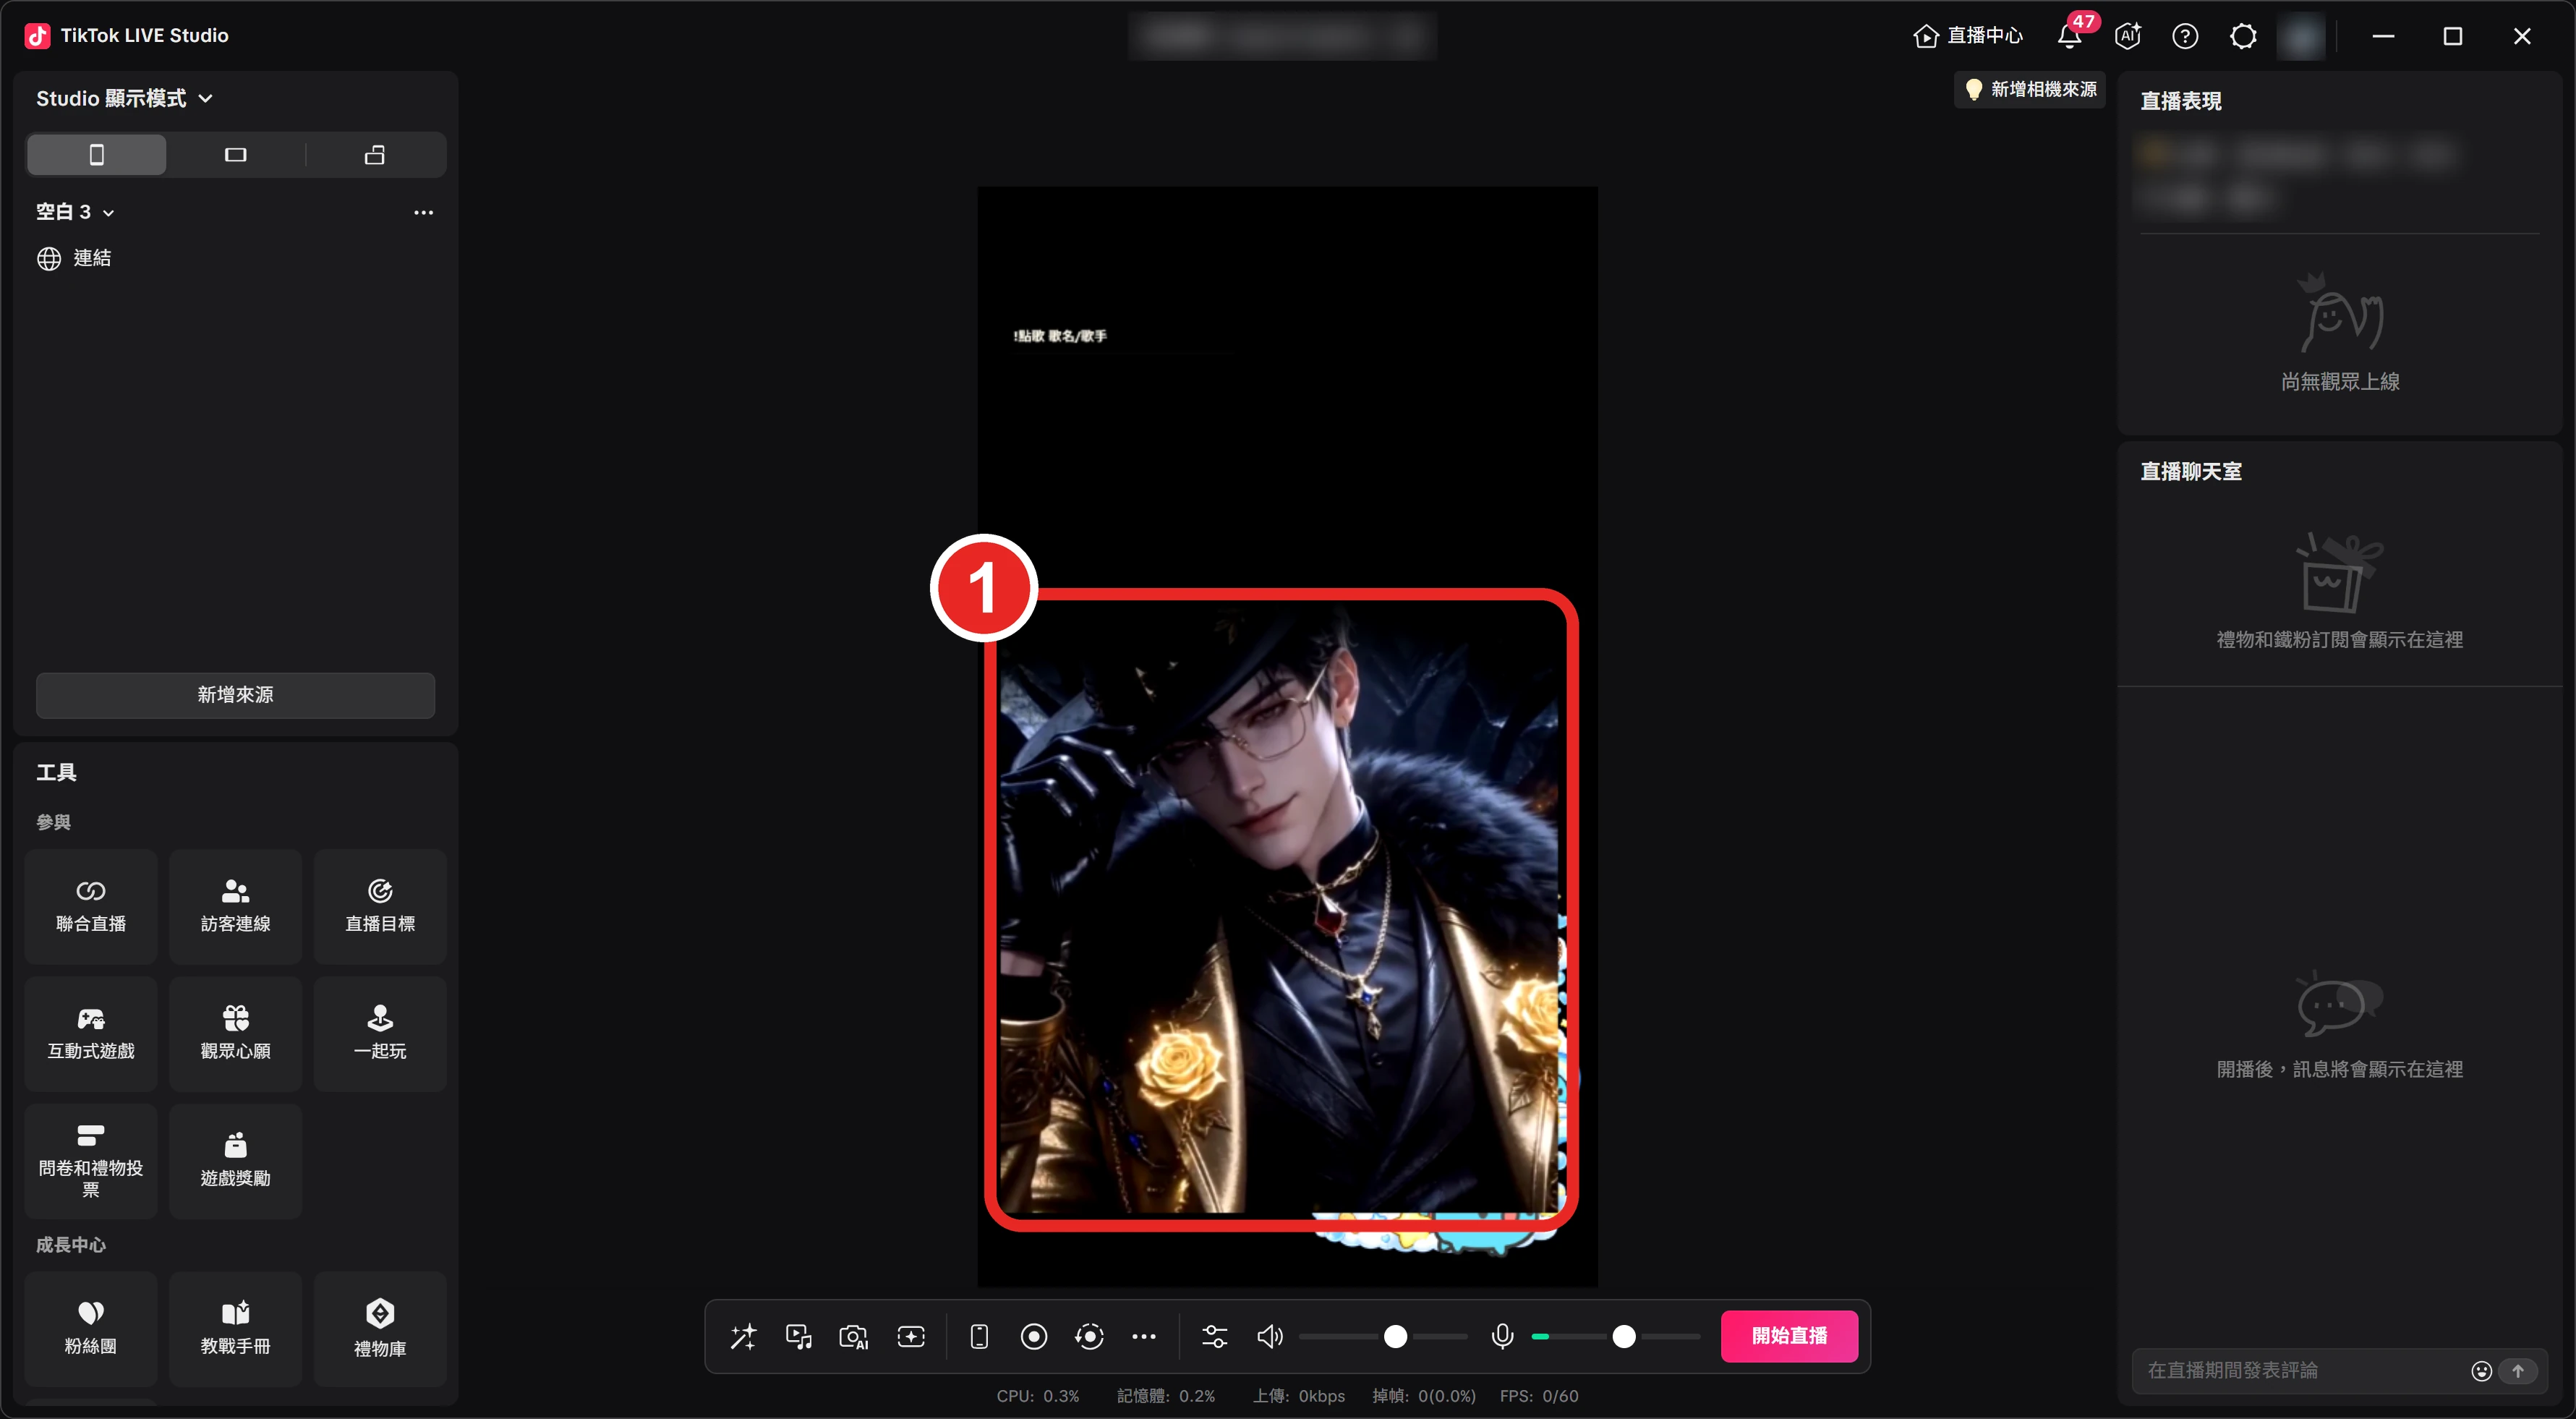Open the help question mark icon

[x=2185, y=36]
